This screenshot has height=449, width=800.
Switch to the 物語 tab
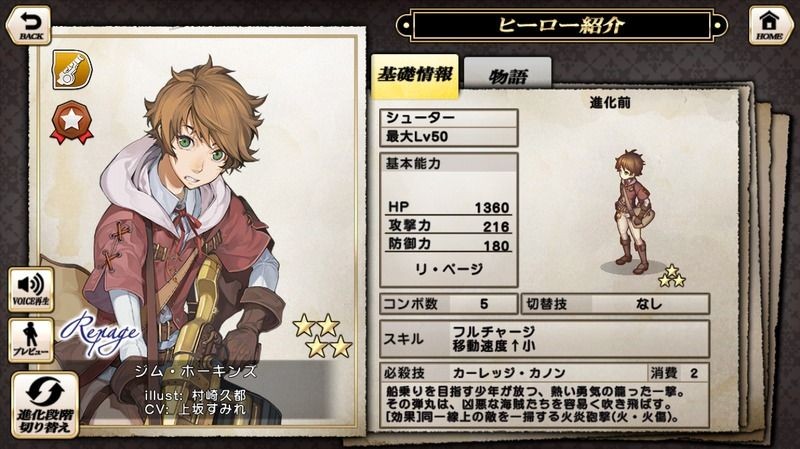(508, 74)
